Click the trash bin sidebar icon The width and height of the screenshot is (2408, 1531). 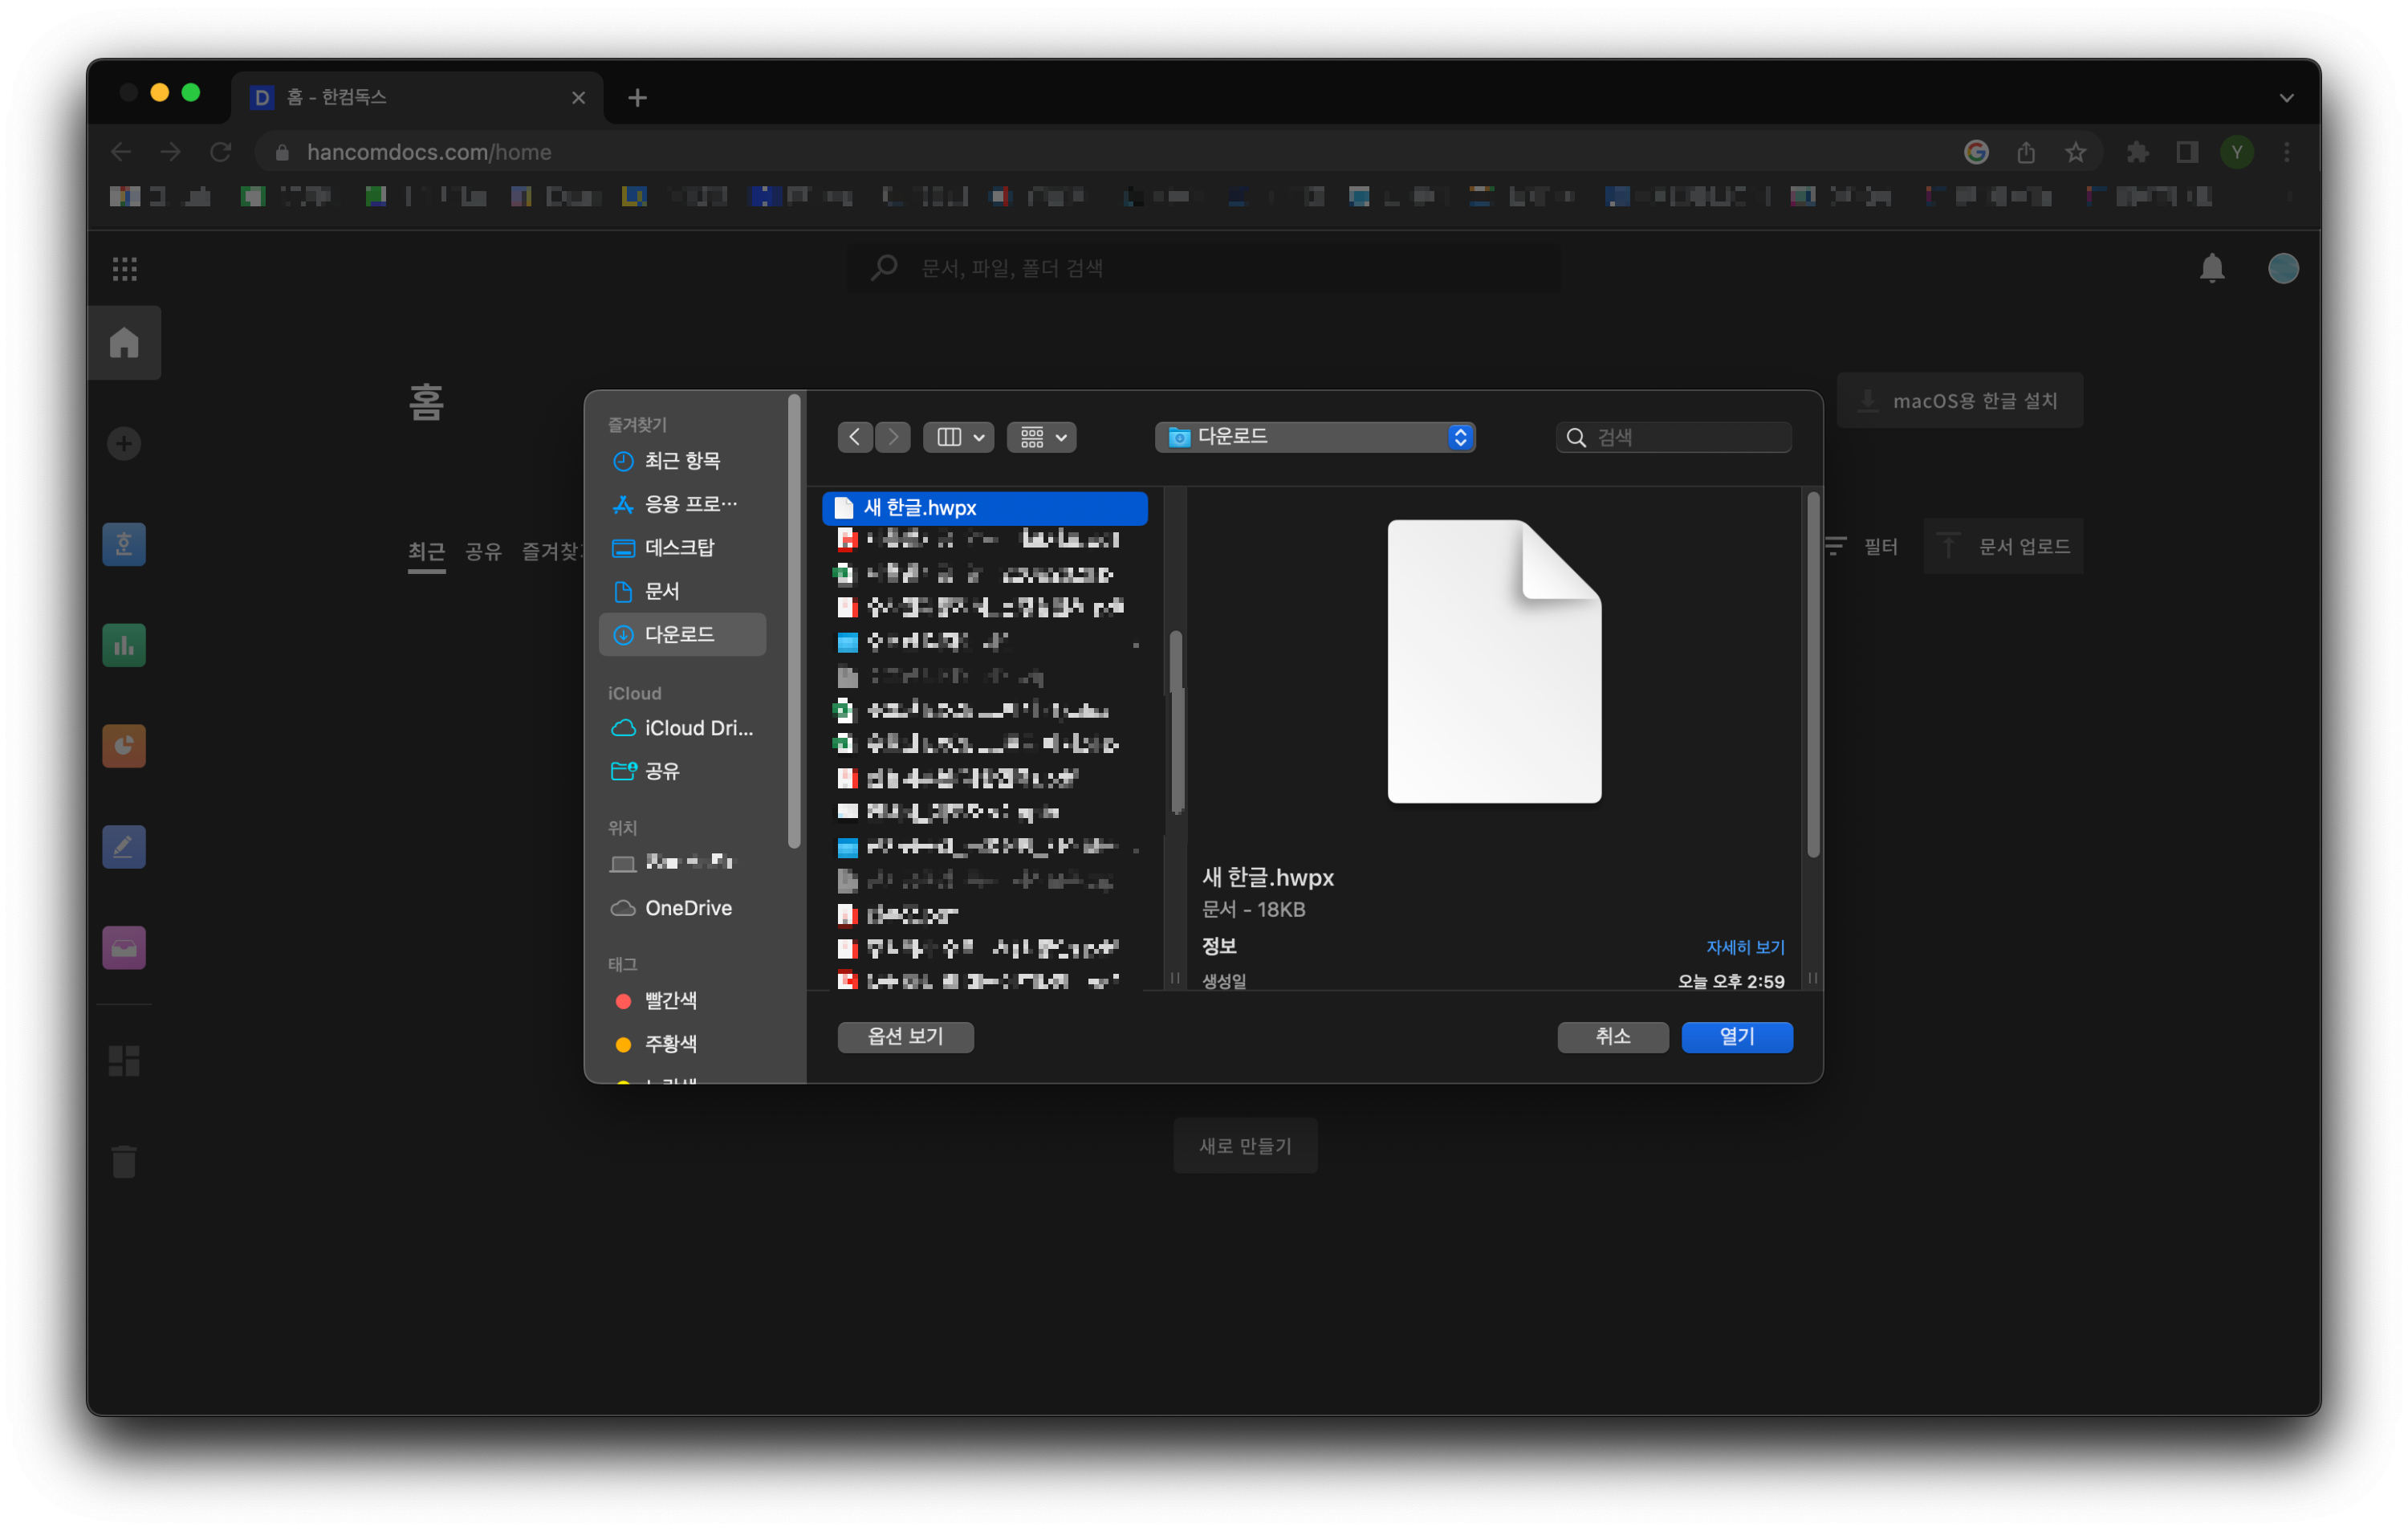tap(124, 1161)
